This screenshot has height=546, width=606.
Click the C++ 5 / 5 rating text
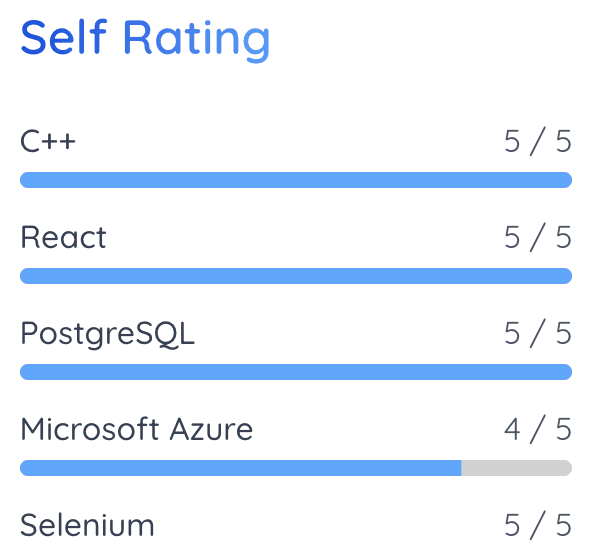coord(538,141)
